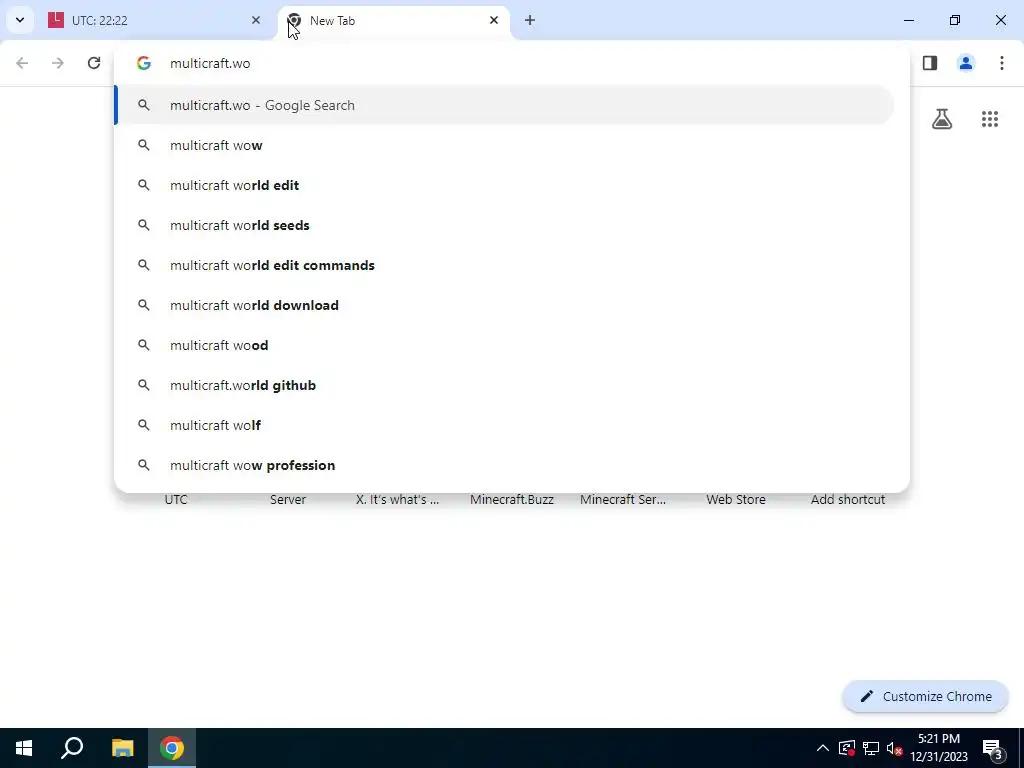Switch to the UTC: 22:22 tab

[157, 21]
